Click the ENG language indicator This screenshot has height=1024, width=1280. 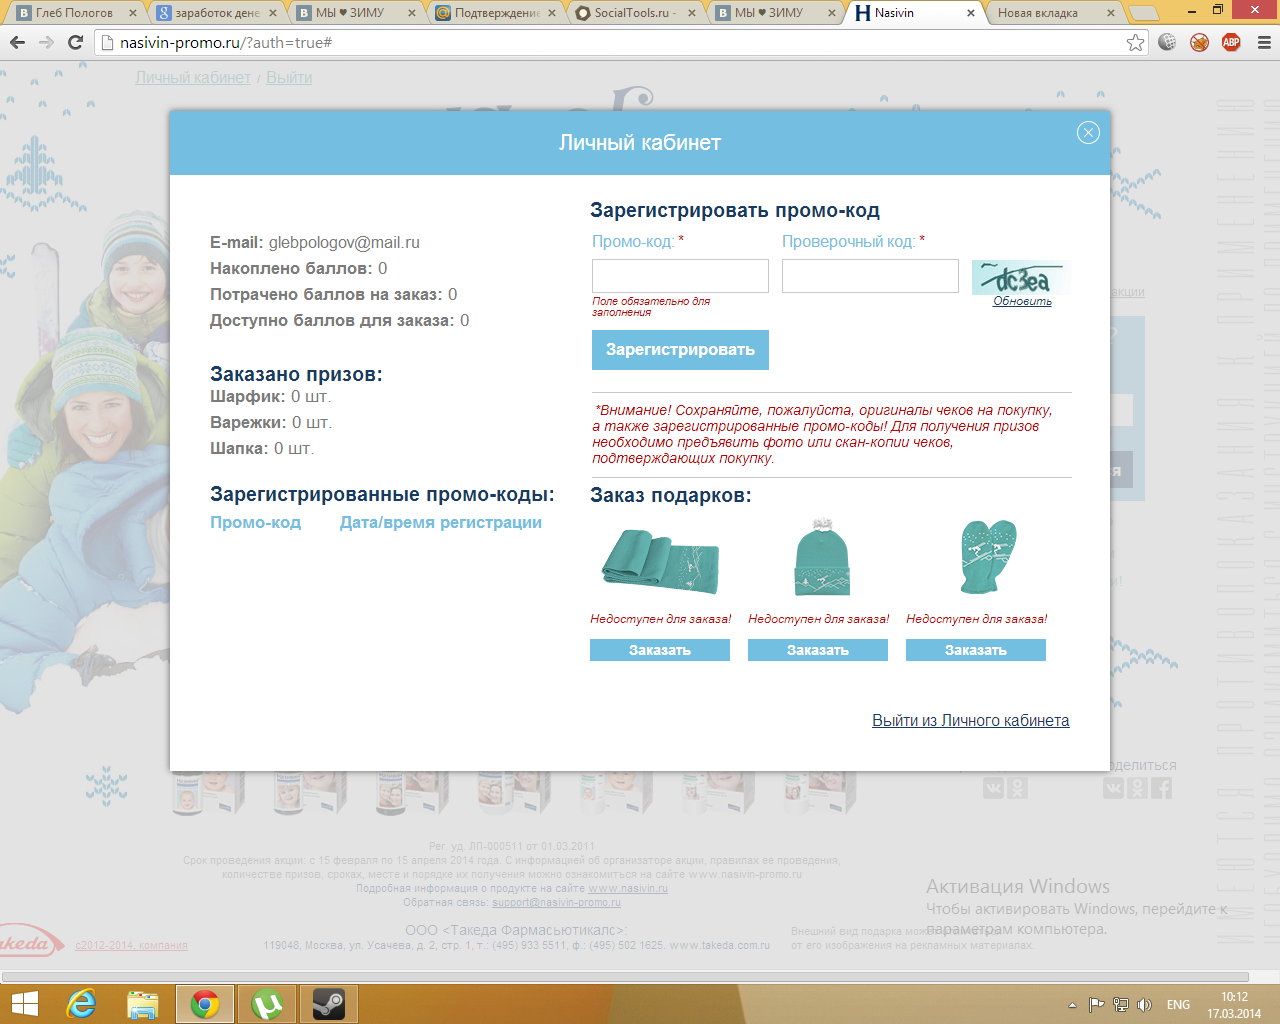tap(1178, 1005)
